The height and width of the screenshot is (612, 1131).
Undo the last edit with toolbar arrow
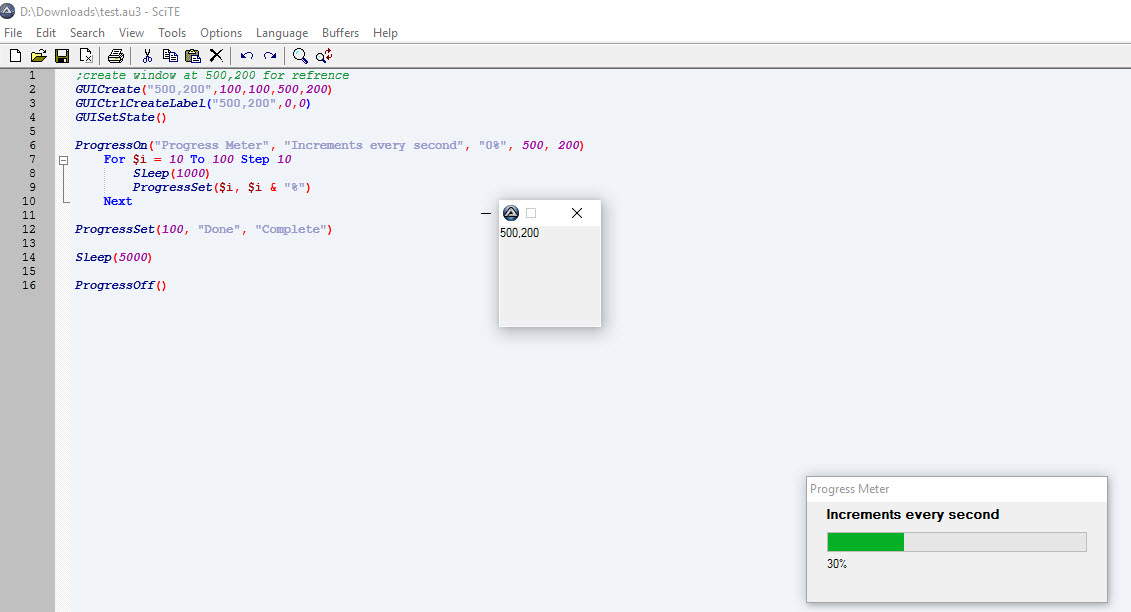tap(247, 56)
